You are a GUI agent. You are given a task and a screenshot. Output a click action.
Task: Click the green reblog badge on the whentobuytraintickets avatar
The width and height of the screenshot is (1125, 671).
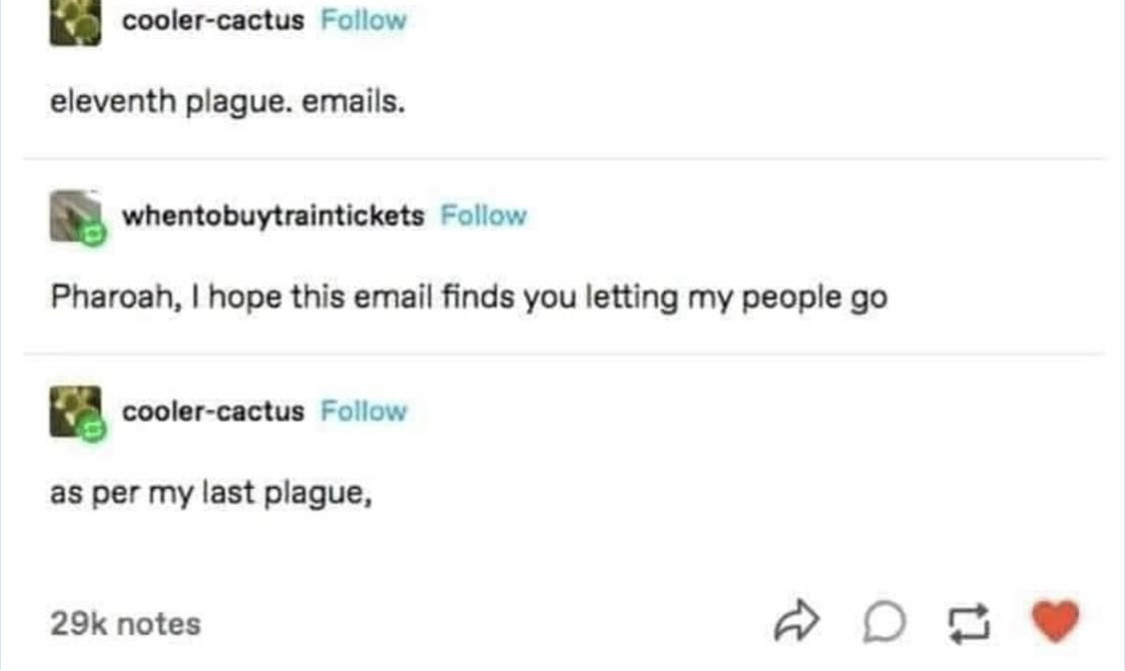point(93,234)
